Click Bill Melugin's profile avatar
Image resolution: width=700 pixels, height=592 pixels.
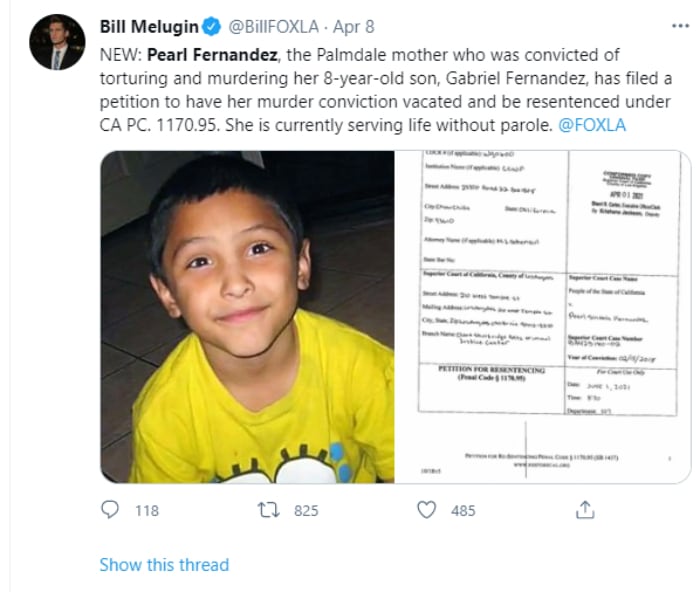point(56,41)
